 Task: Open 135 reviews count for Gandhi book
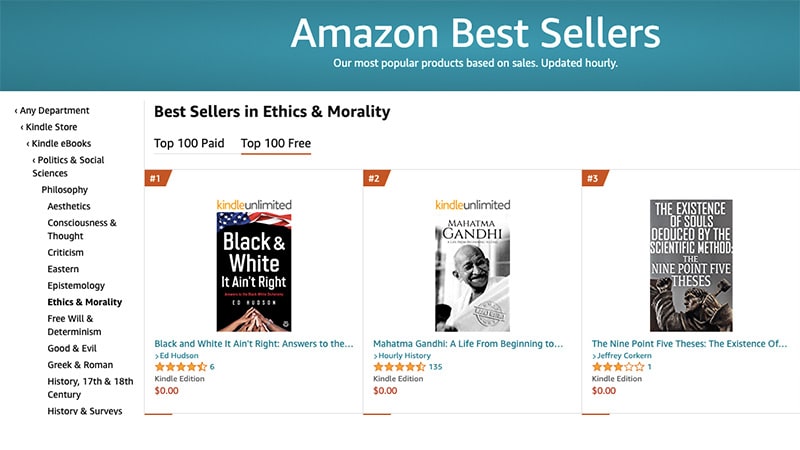(x=435, y=367)
